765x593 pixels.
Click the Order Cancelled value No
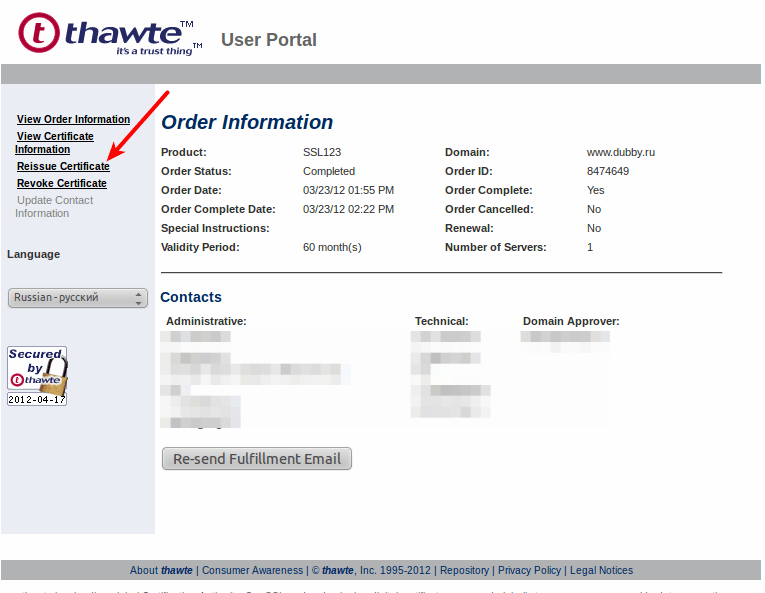(594, 209)
